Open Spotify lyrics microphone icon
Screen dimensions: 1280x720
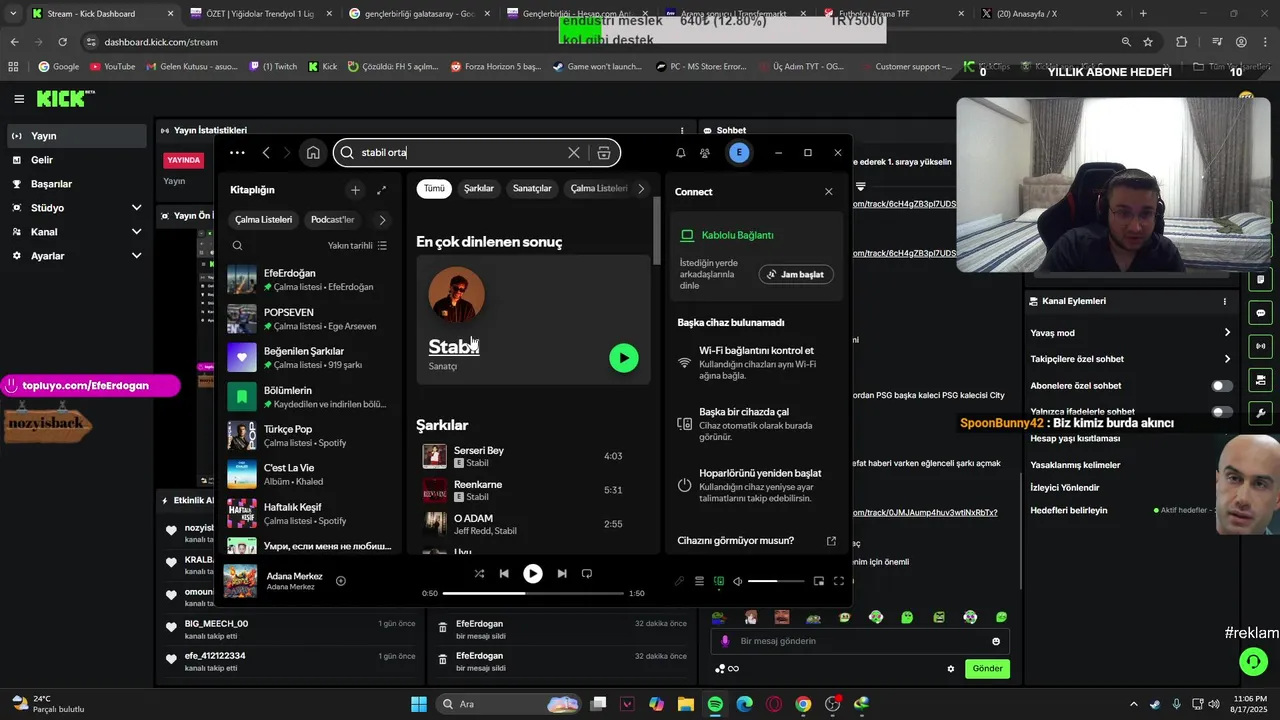click(x=680, y=581)
